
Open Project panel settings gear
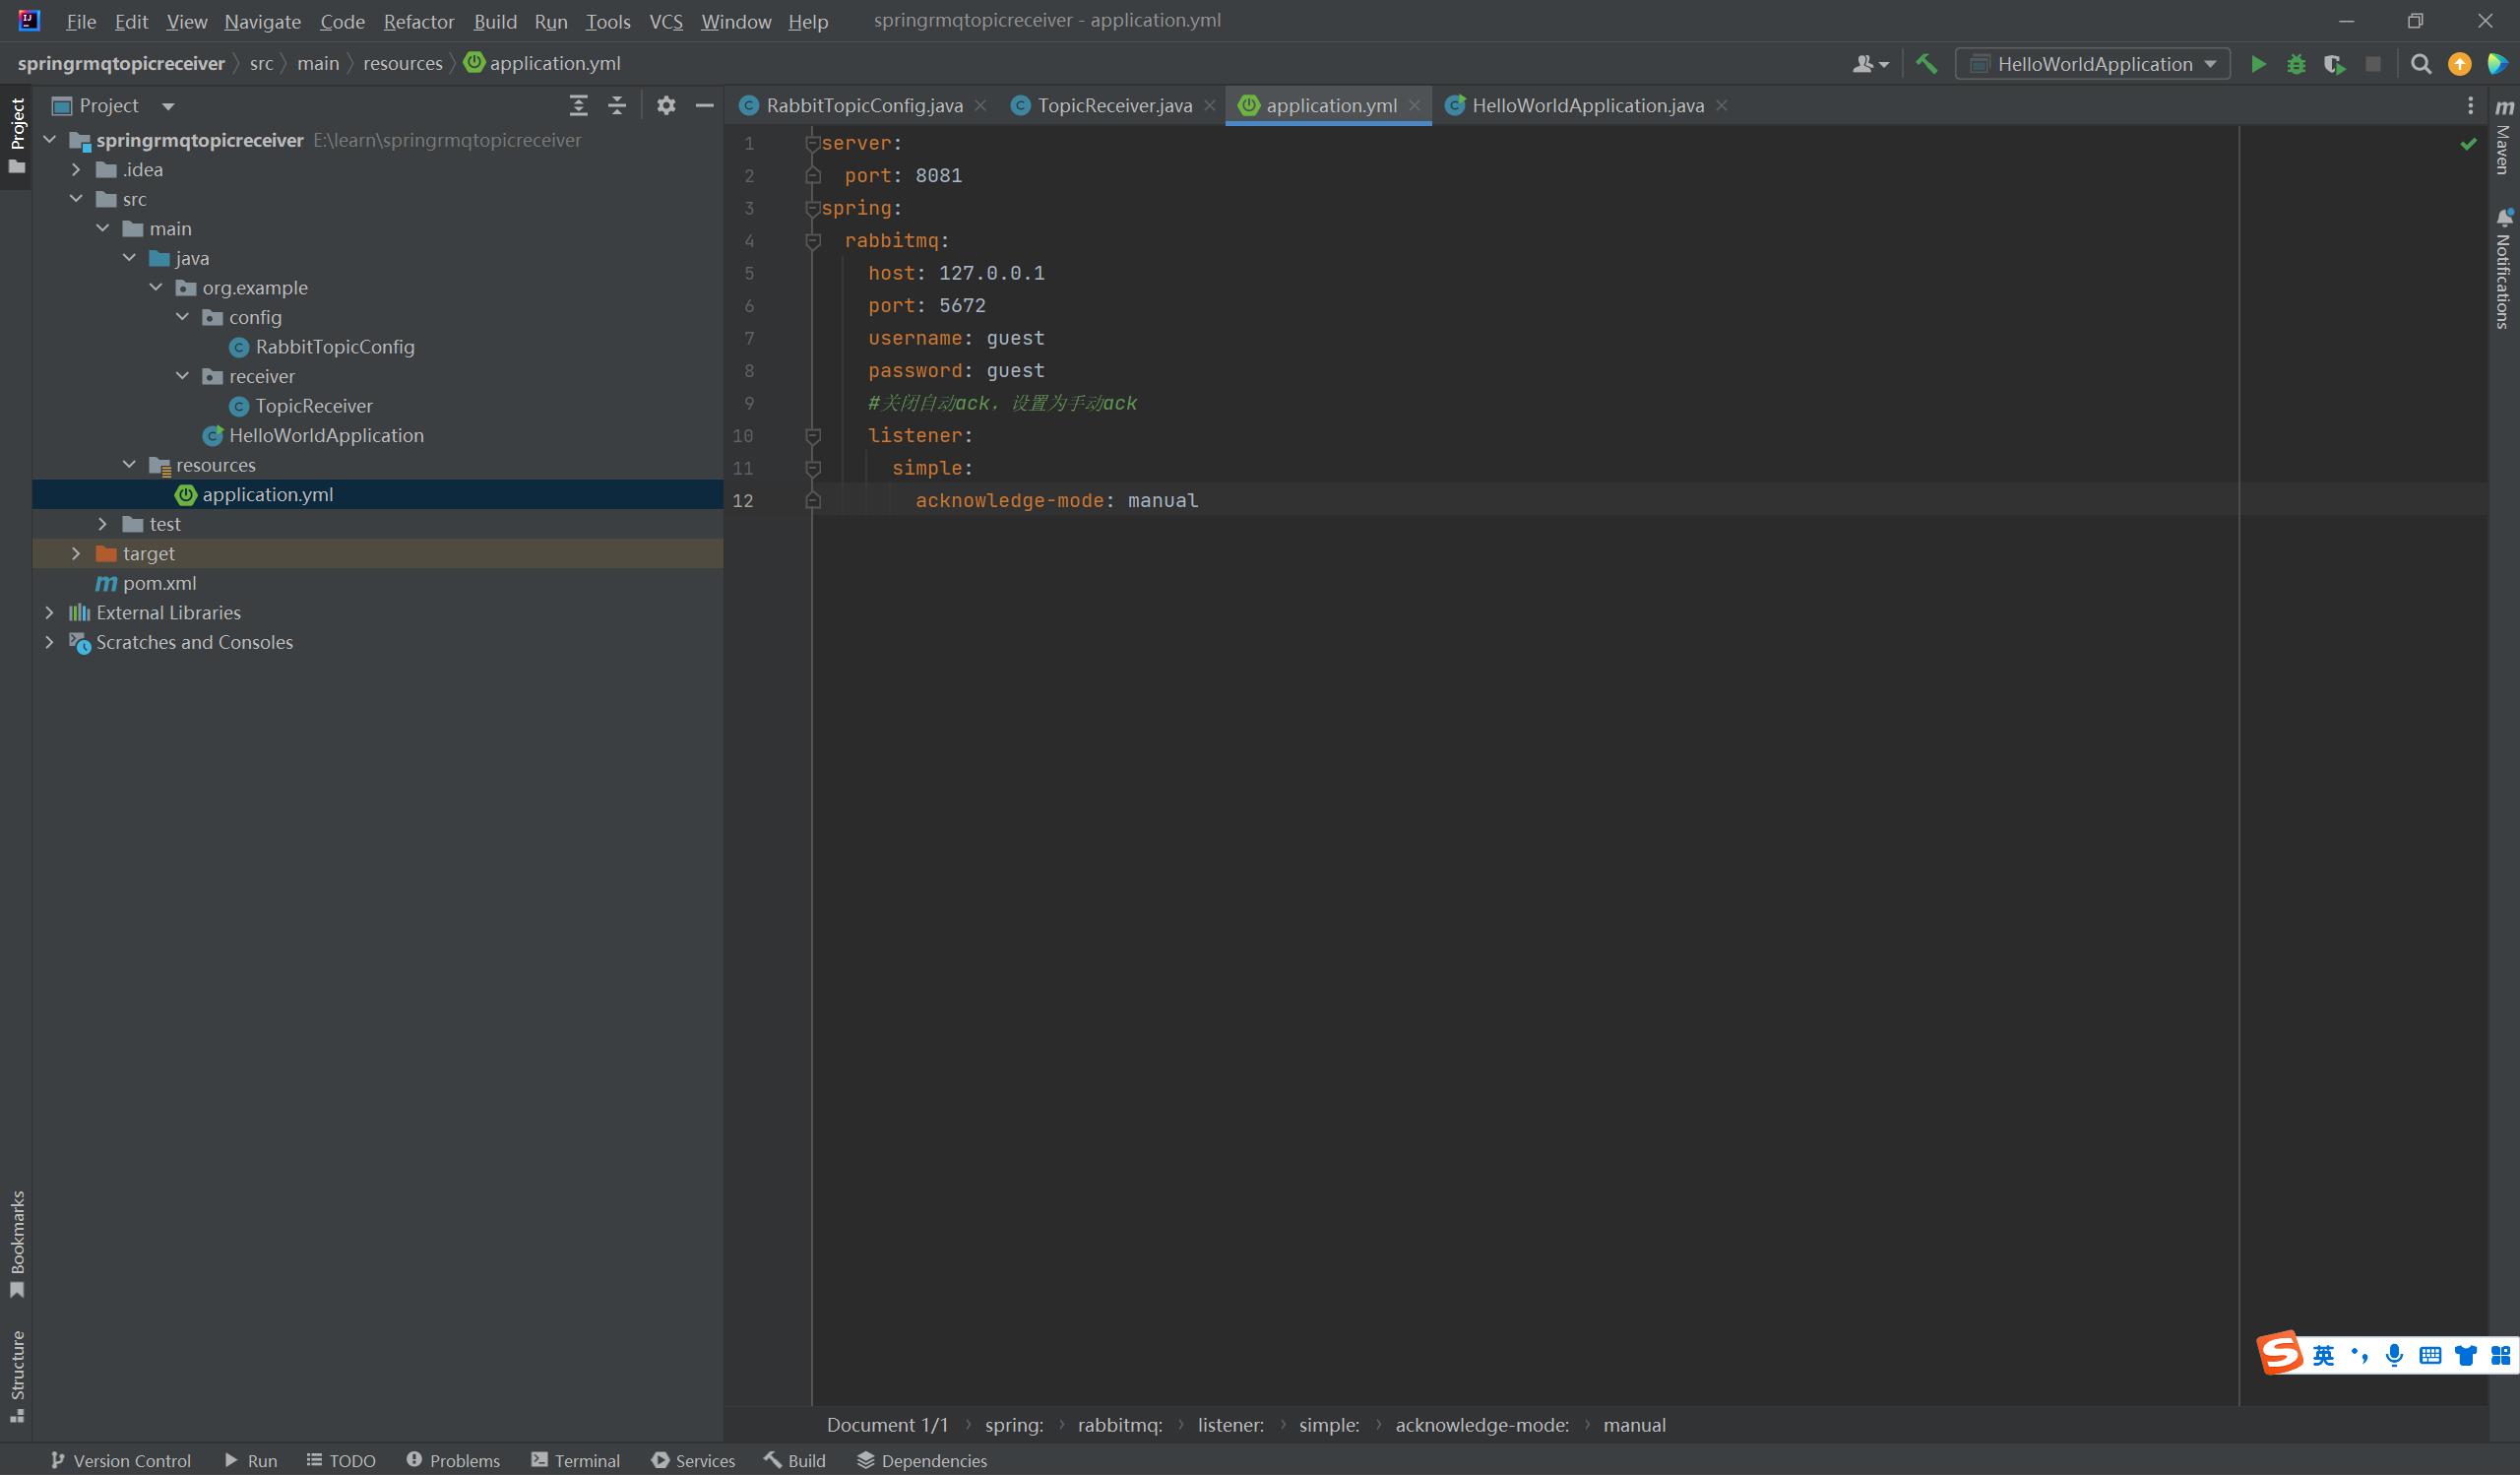666,105
